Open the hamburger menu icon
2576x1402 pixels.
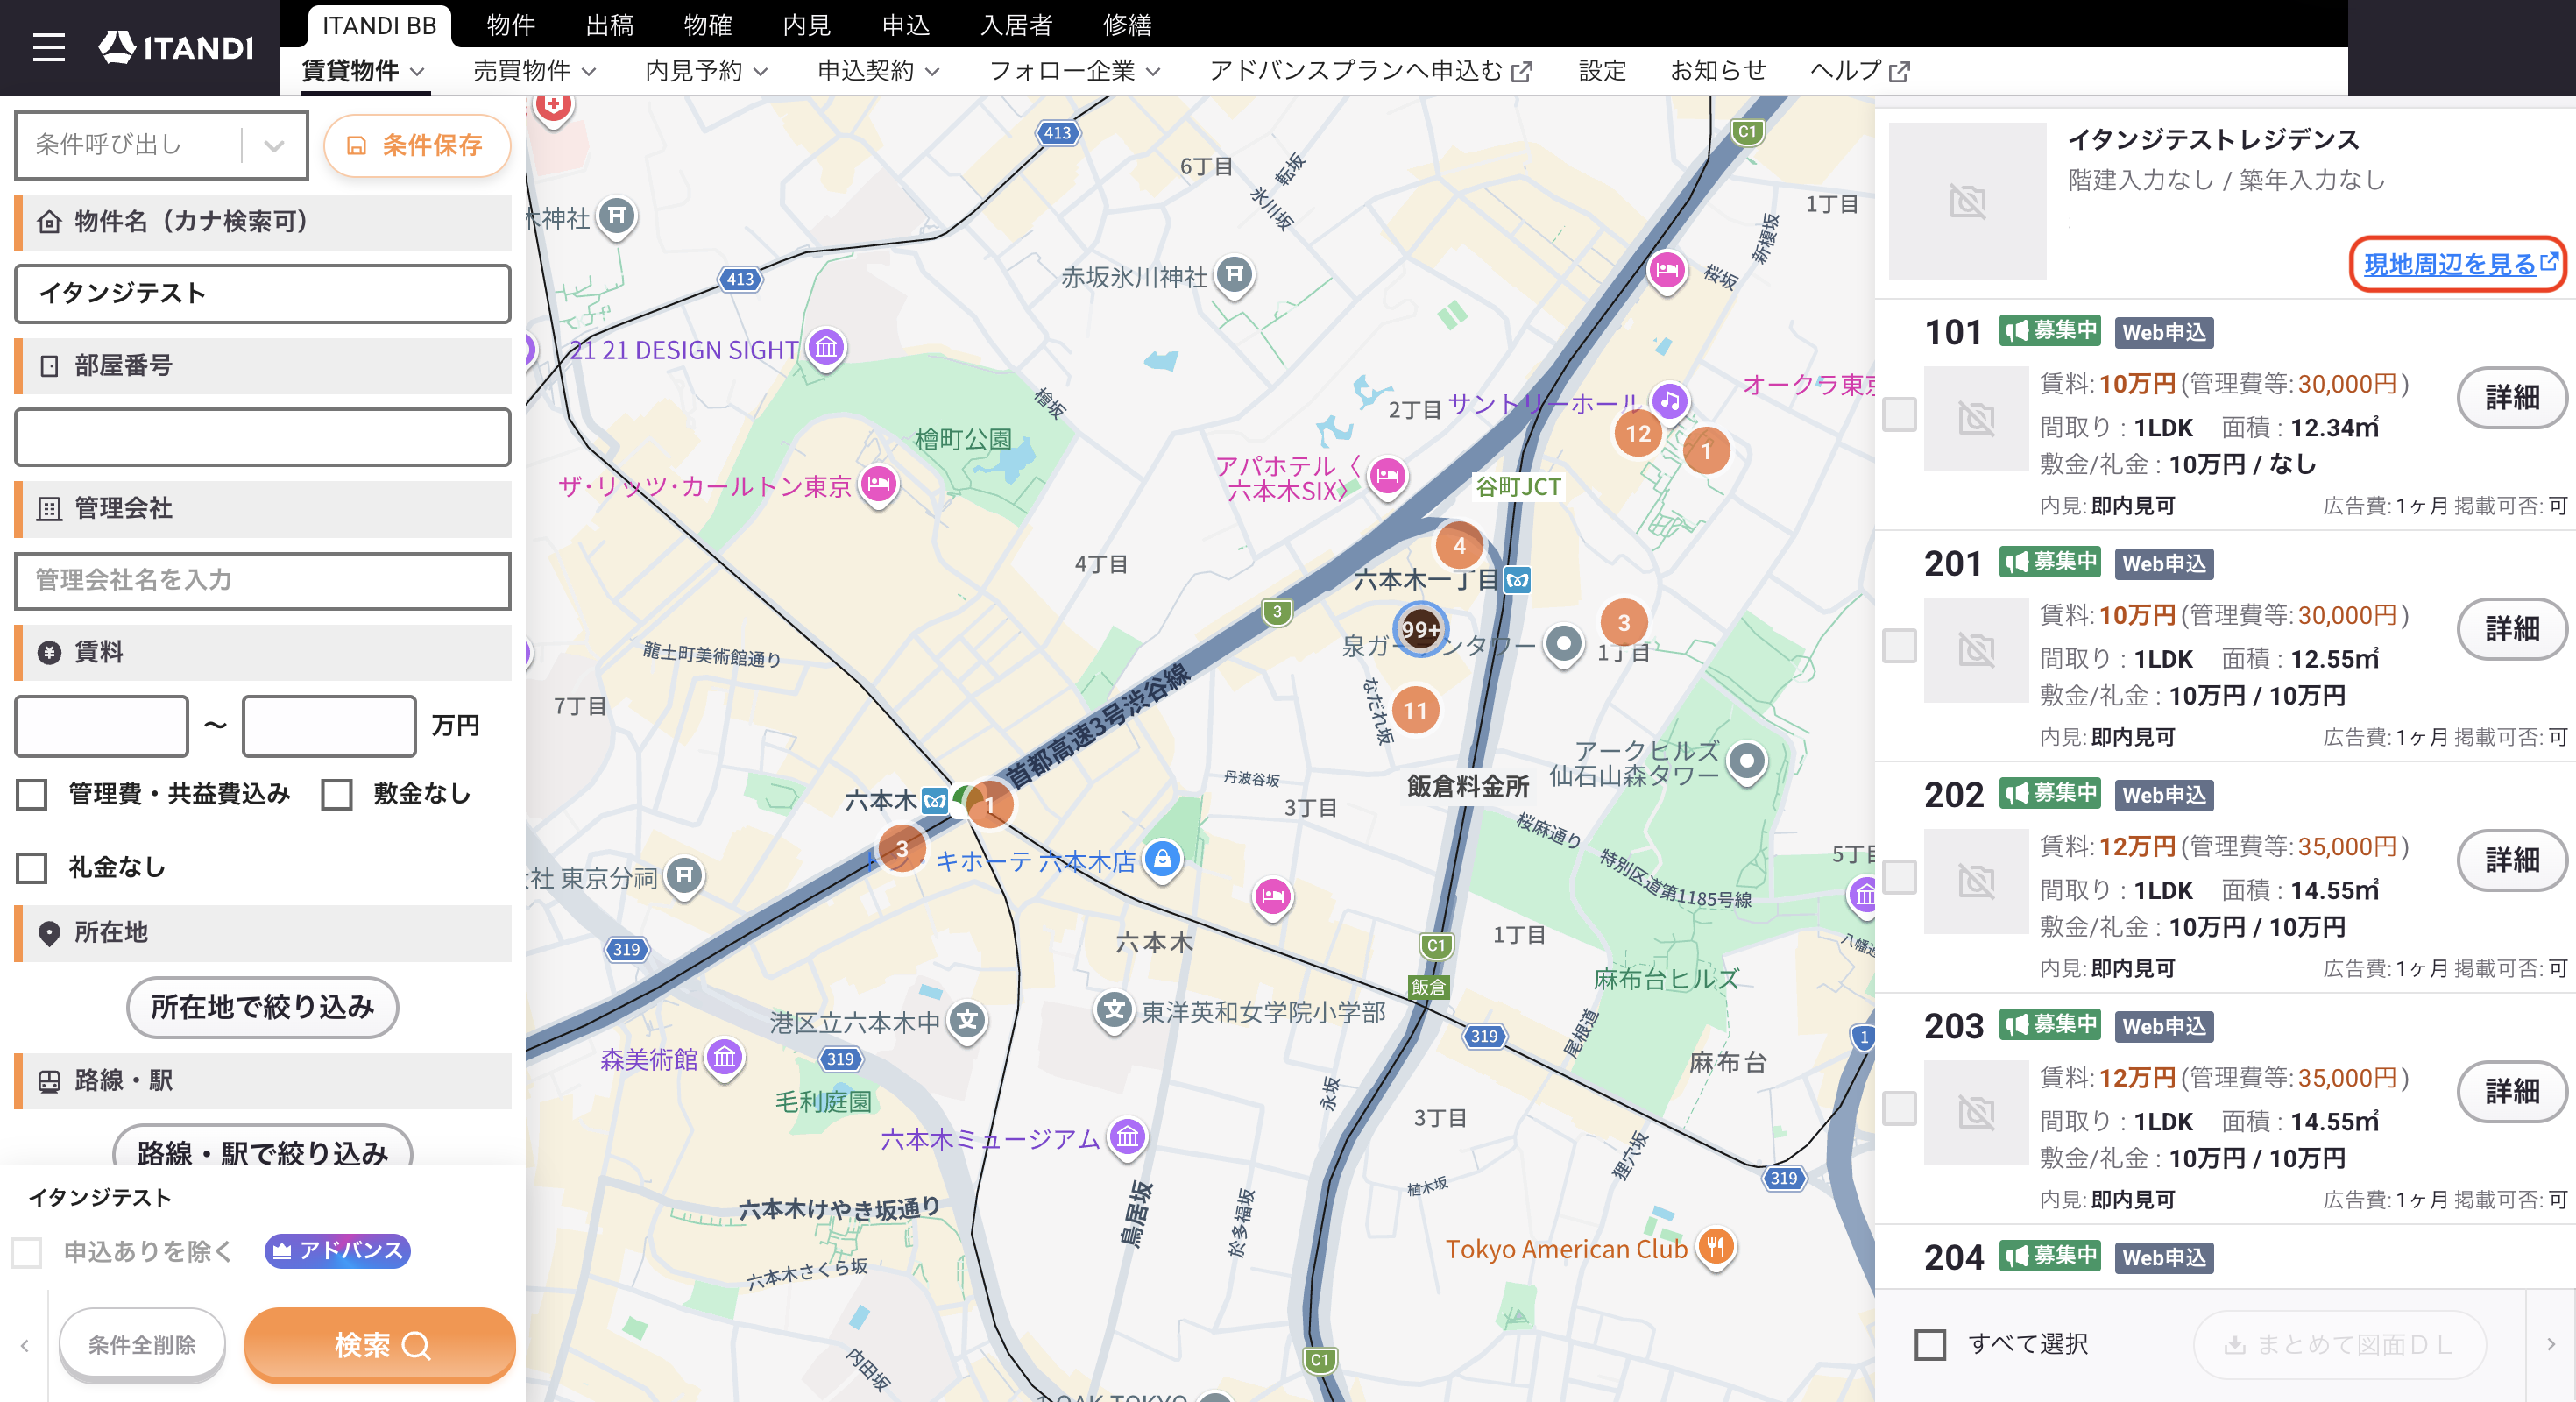[x=48, y=47]
